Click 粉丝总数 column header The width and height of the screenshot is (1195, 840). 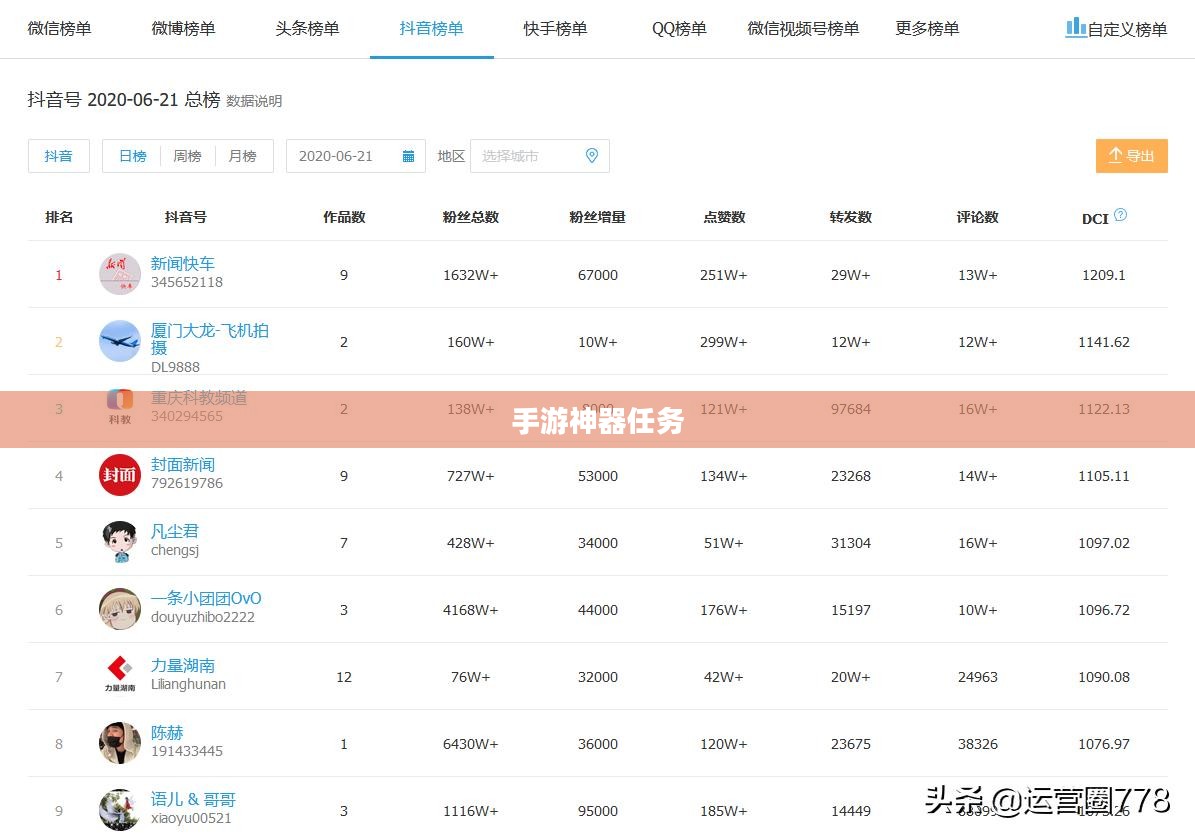[x=471, y=217]
